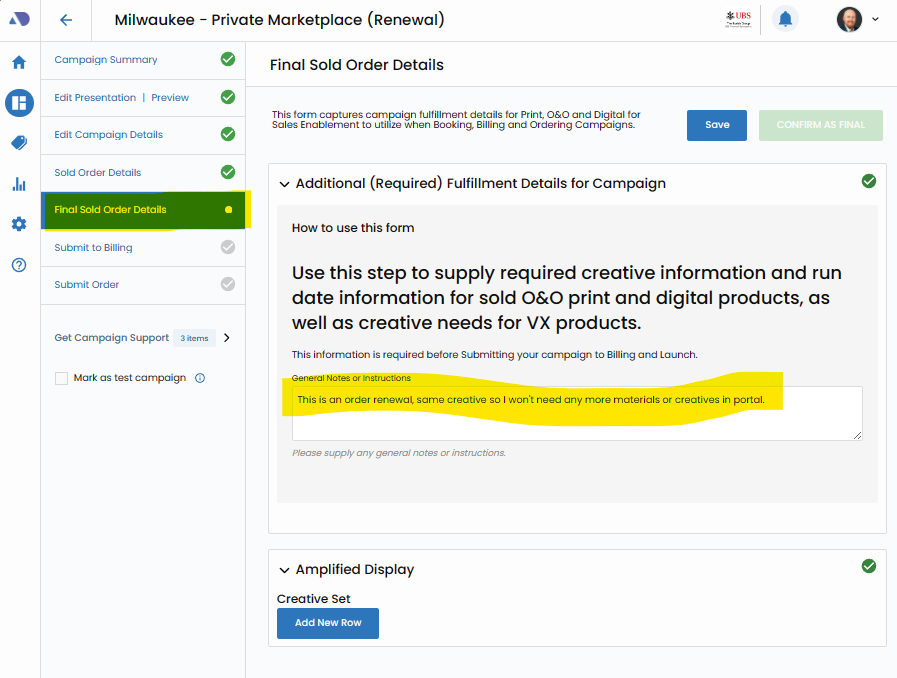Open the settings gear icon
Viewport: 897px width, 678px height.
[x=19, y=224]
